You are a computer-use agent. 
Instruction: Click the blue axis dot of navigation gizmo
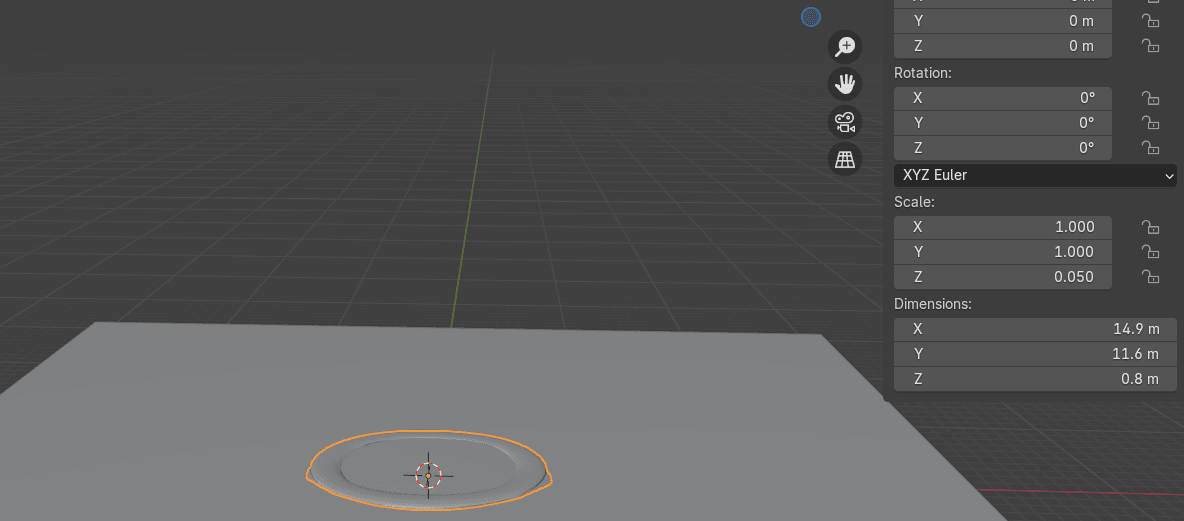811,16
